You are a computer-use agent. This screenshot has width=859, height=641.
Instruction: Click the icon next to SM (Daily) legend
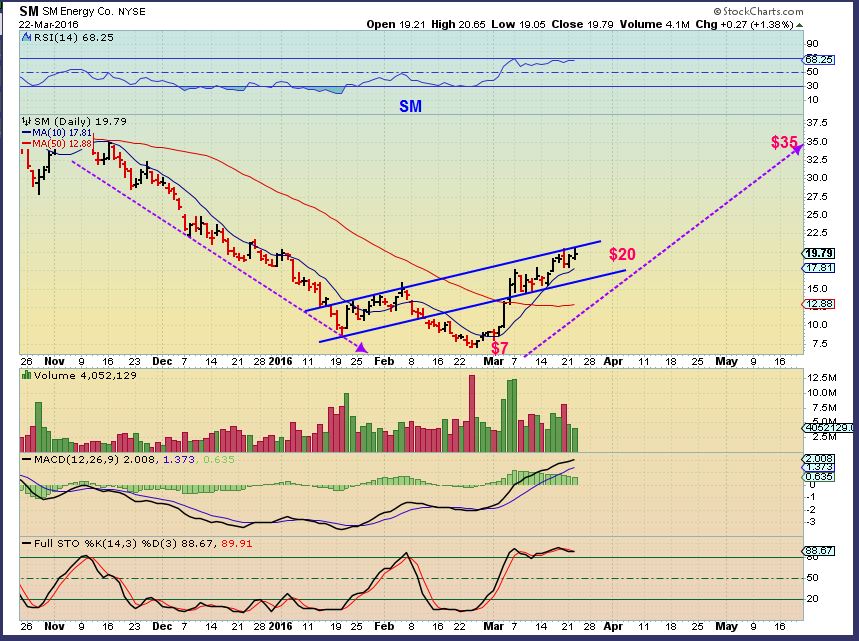pos(25,120)
